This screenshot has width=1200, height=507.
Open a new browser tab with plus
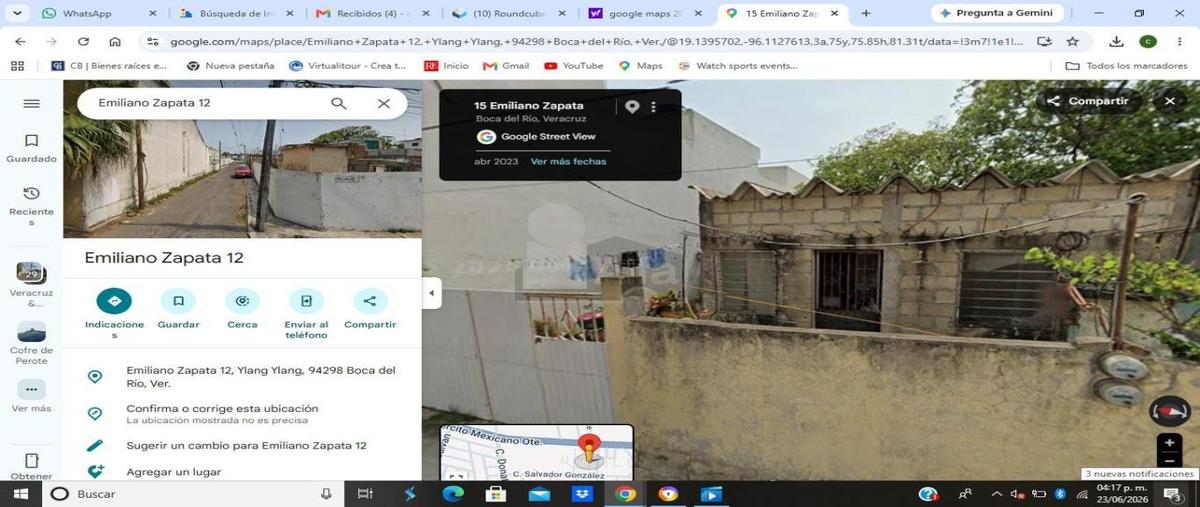(x=866, y=13)
